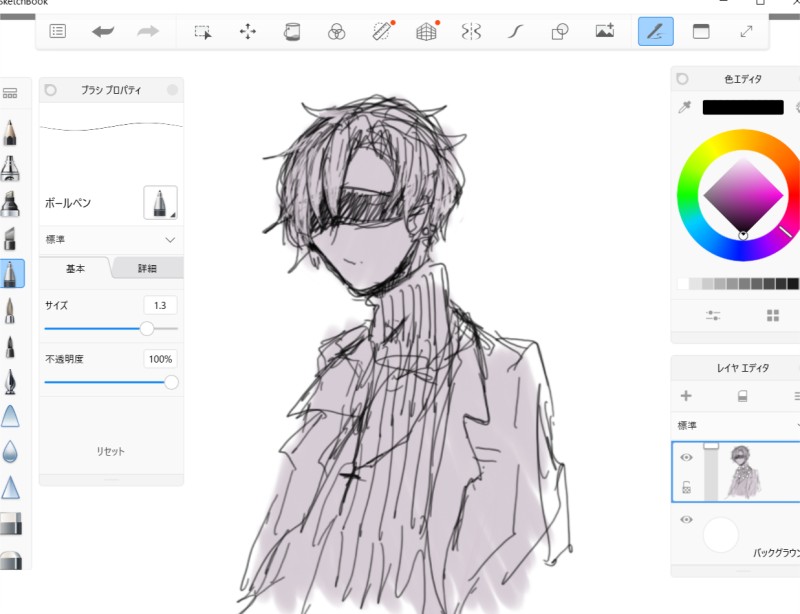This screenshot has height=614, width=800.
Task: Close brush properties panel right circle button
Action: click(x=172, y=90)
